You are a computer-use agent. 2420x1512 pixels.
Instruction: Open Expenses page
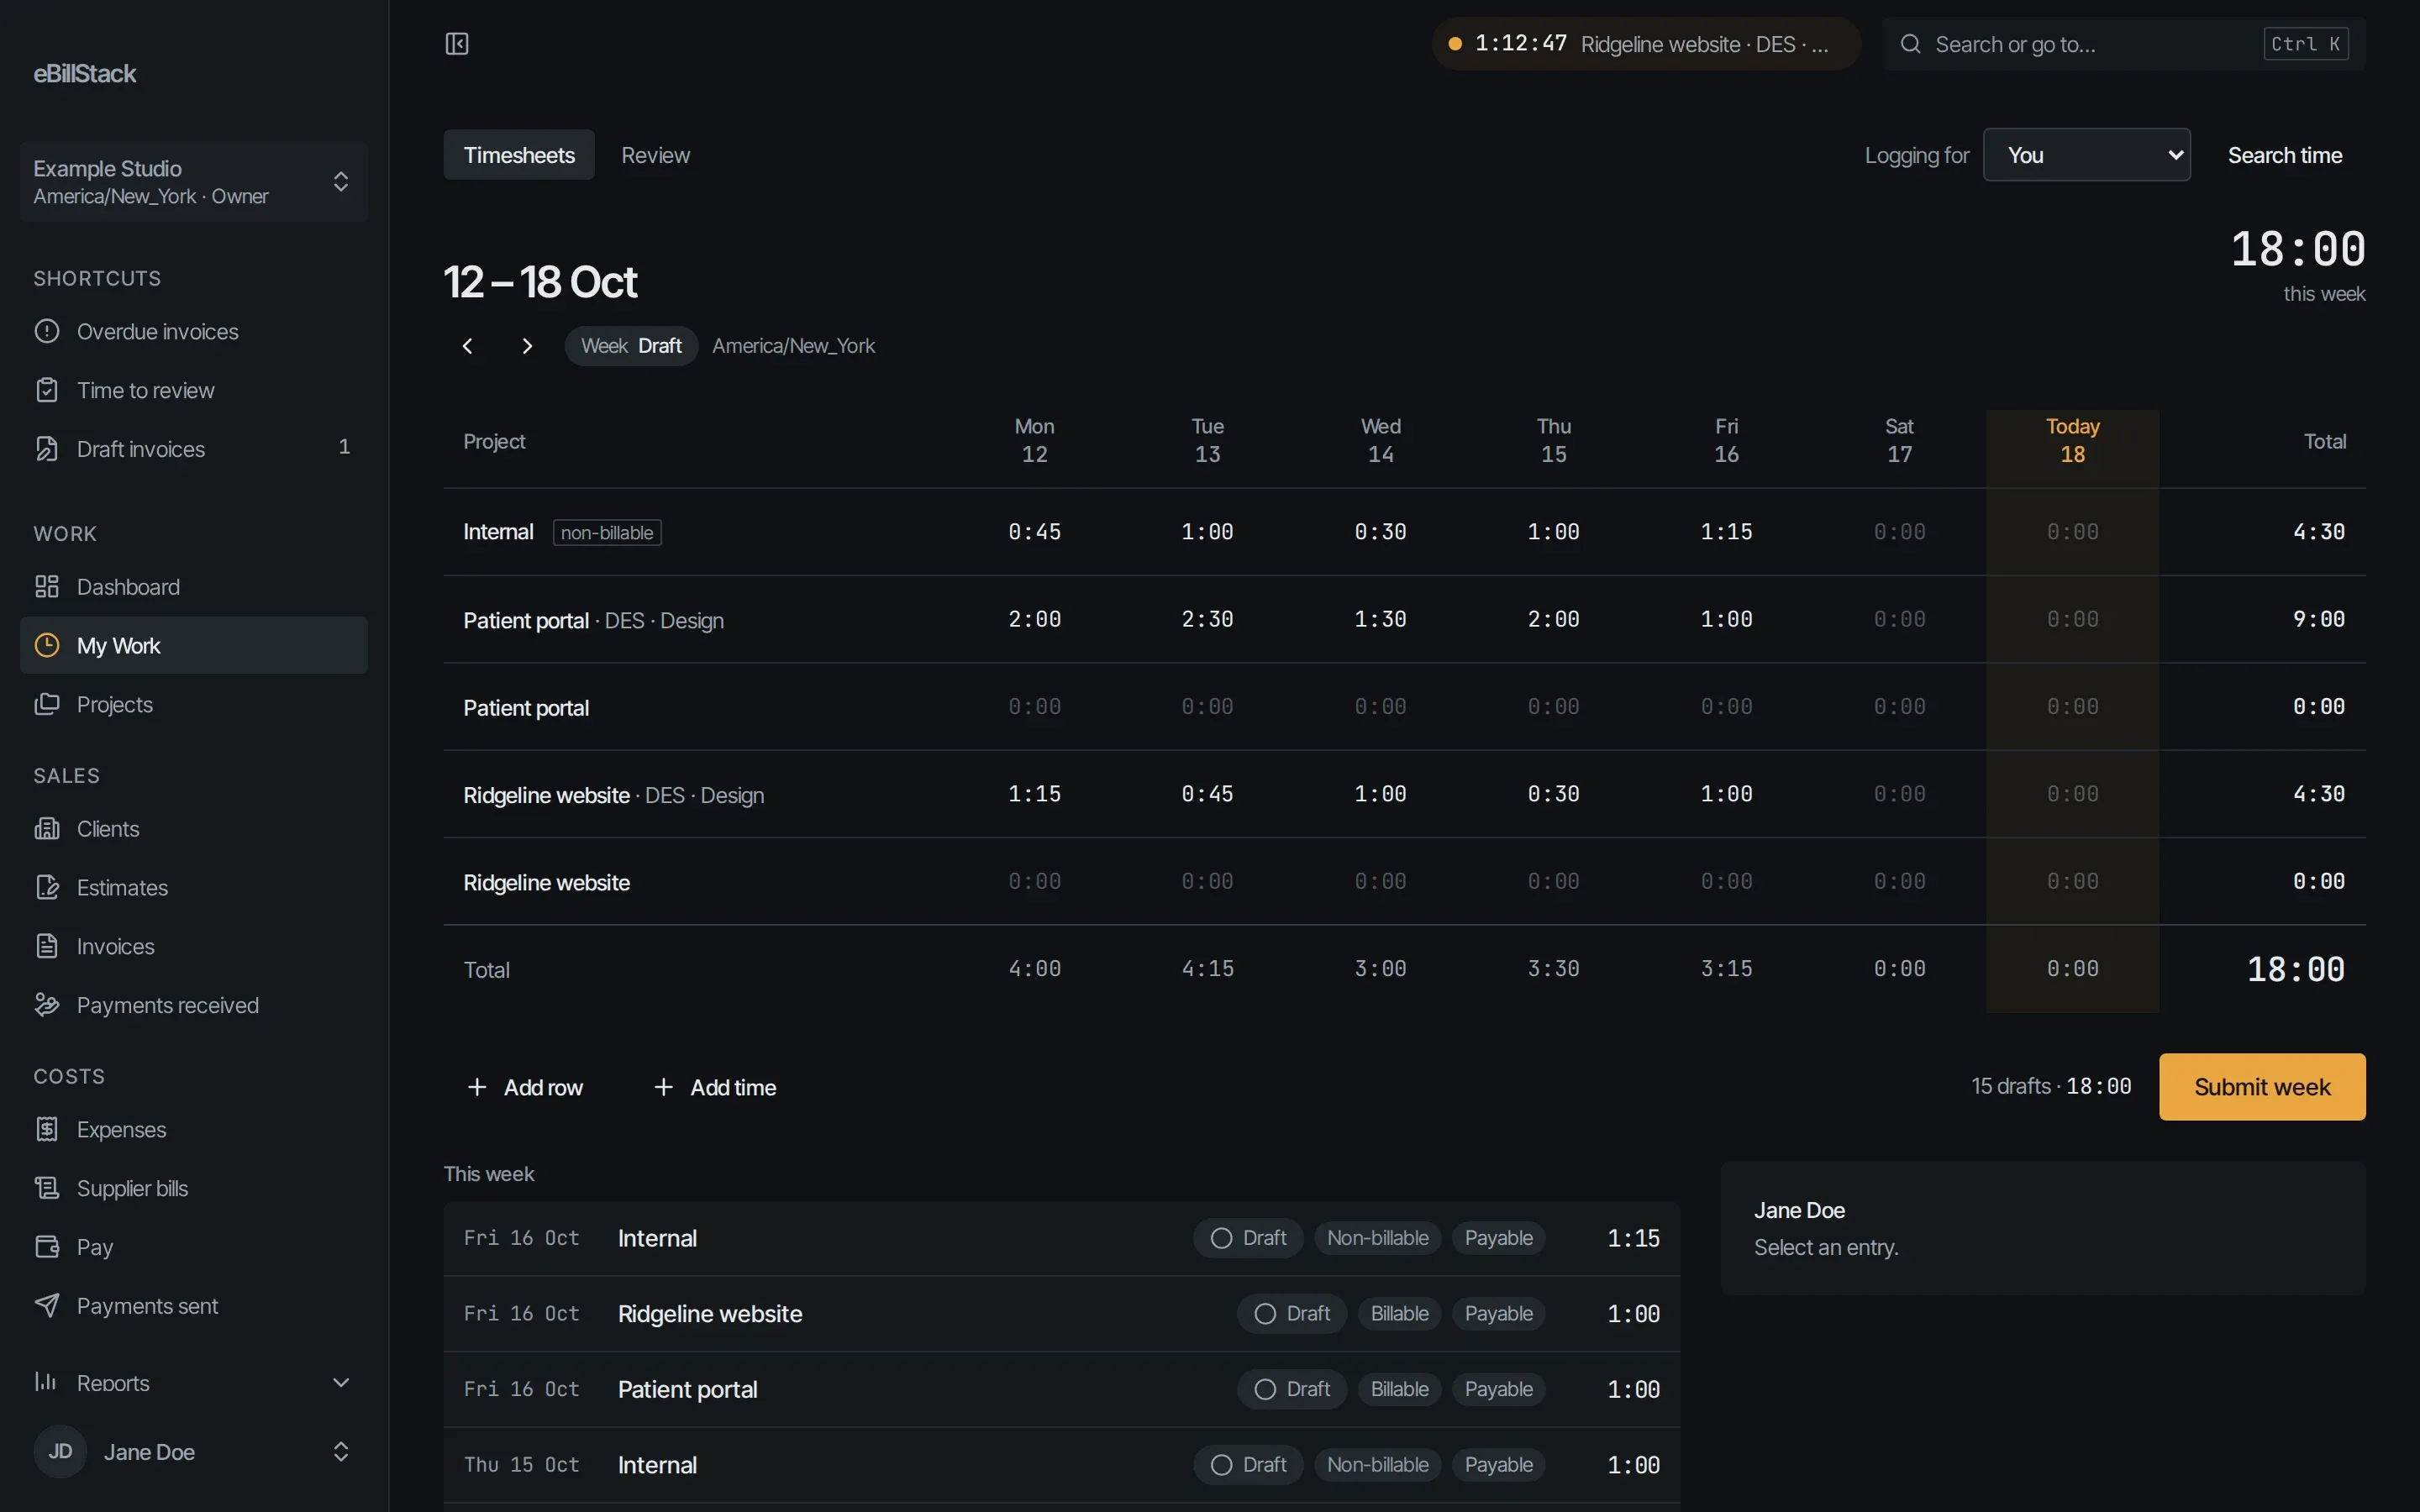pyautogui.click(x=194, y=1129)
